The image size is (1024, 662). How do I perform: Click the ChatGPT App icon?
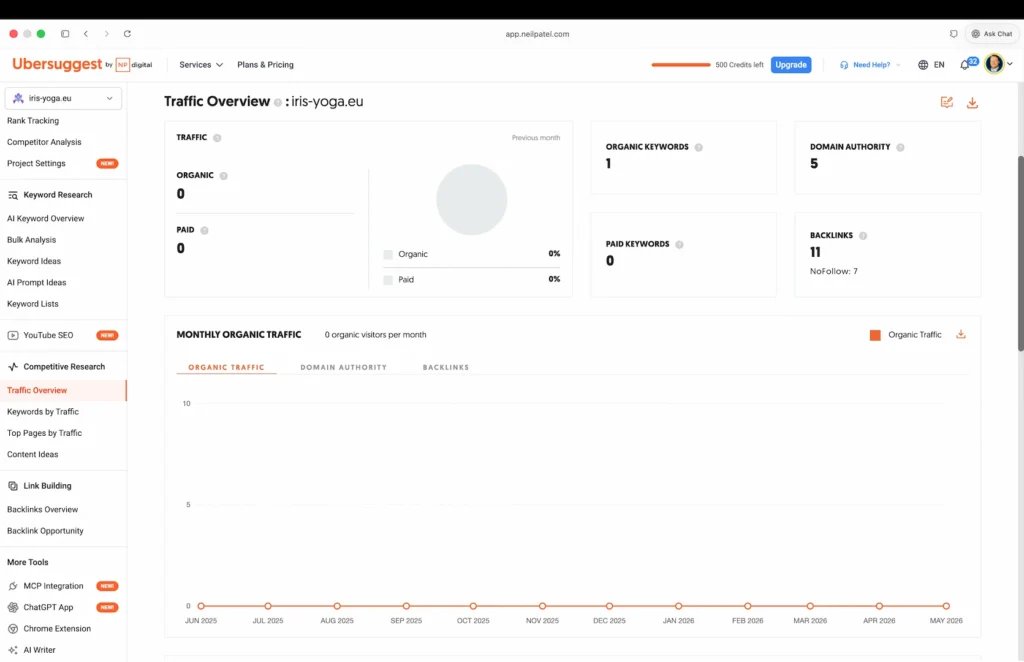(12, 607)
